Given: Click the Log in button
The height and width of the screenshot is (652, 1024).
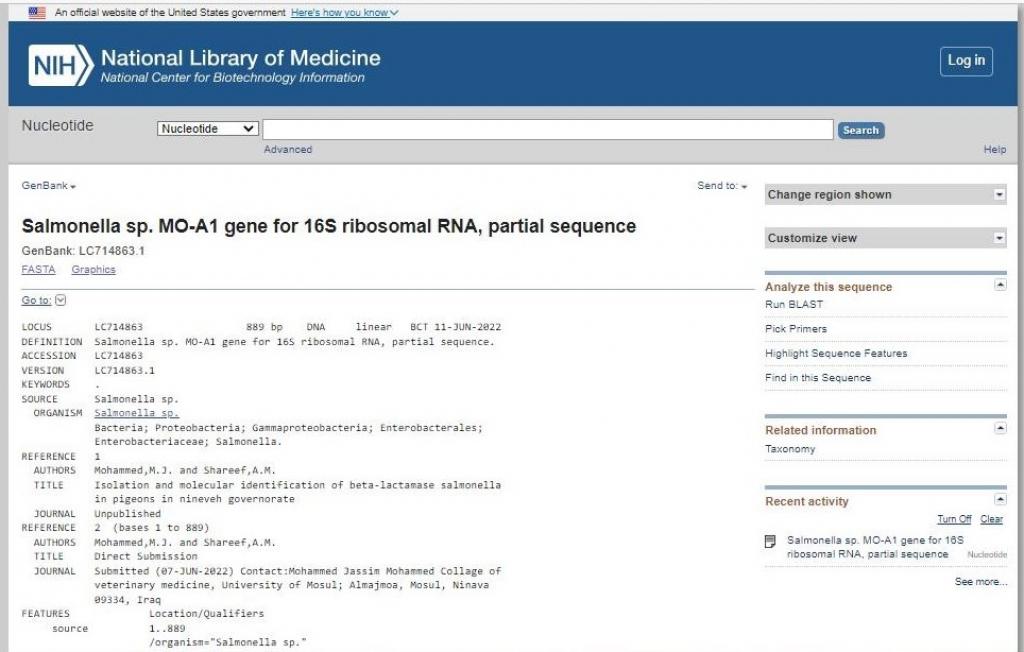Looking at the screenshot, I should pyautogui.click(x=965, y=61).
